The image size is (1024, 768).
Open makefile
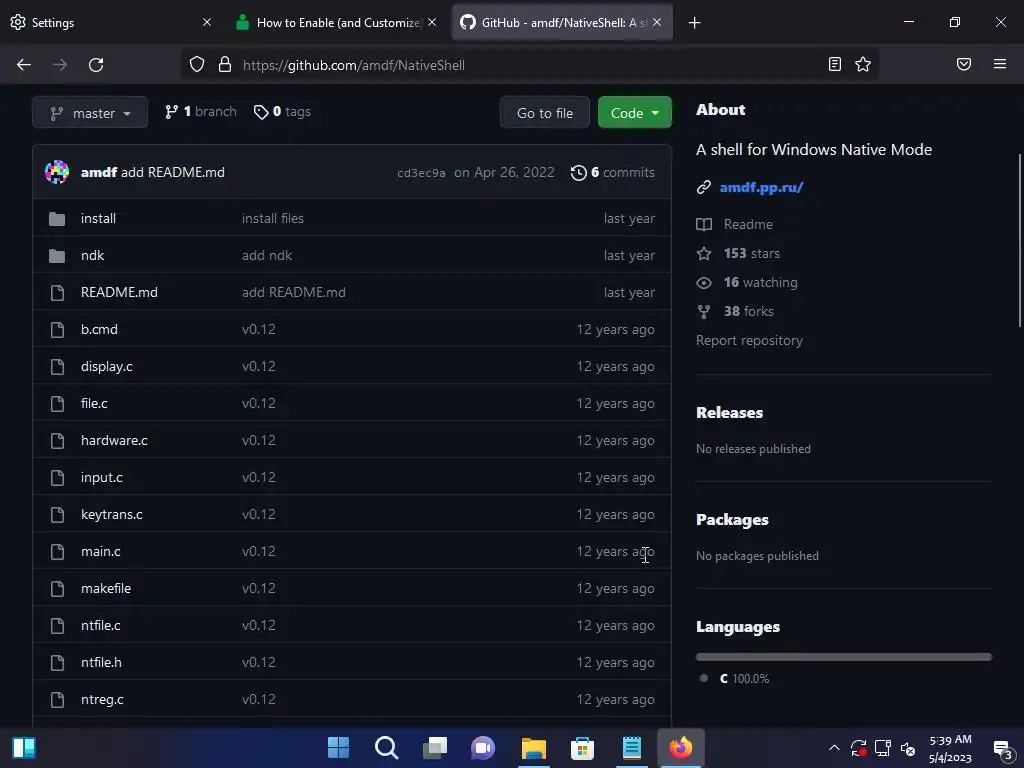pos(106,588)
